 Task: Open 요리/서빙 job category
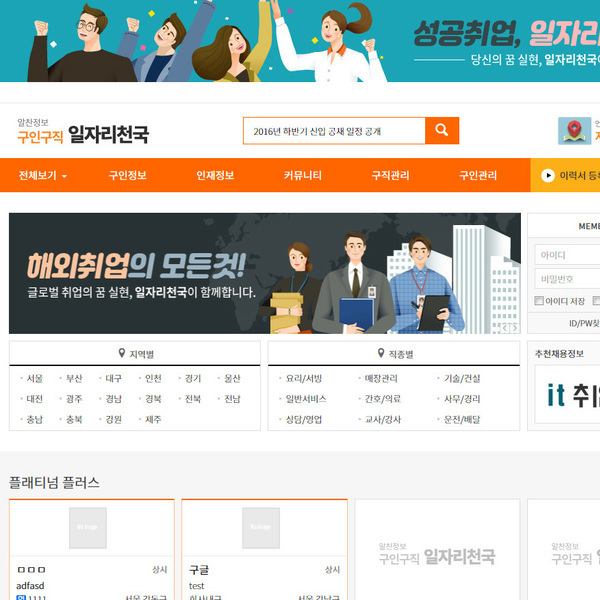point(304,378)
